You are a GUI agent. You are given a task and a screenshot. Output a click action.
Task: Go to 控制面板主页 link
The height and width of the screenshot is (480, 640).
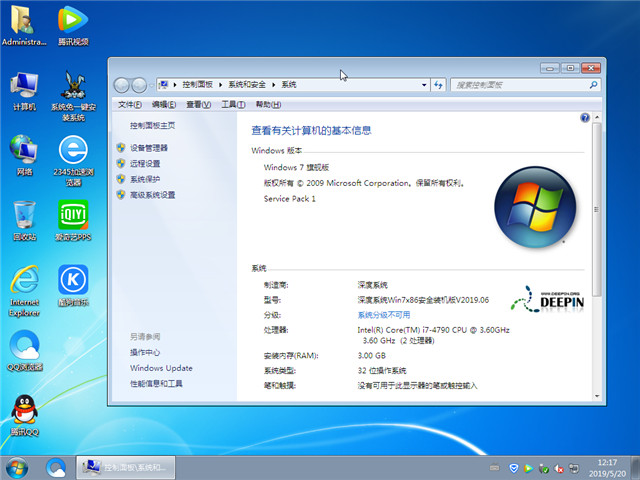coord(153,126)
